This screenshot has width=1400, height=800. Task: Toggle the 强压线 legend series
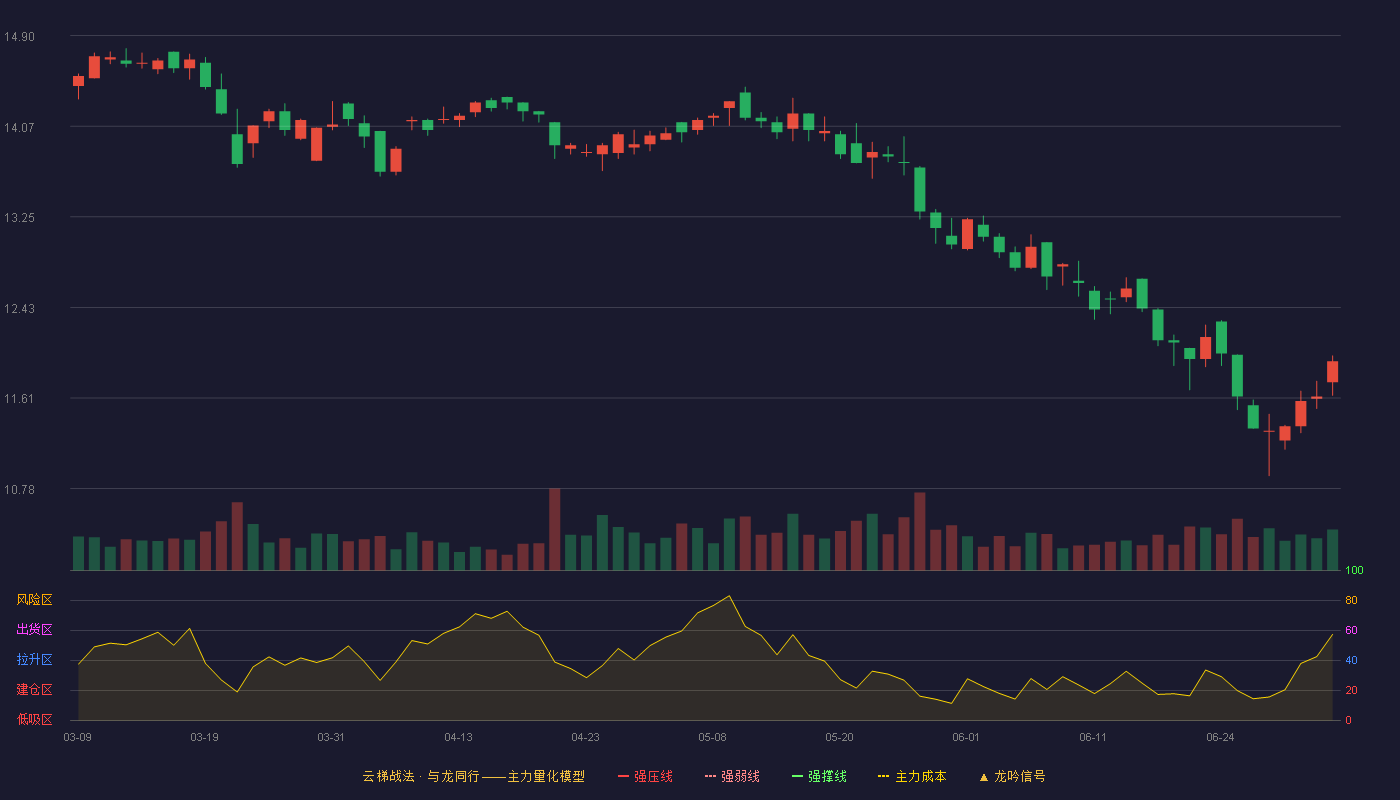pyautogui.click(x=645, y=776)
